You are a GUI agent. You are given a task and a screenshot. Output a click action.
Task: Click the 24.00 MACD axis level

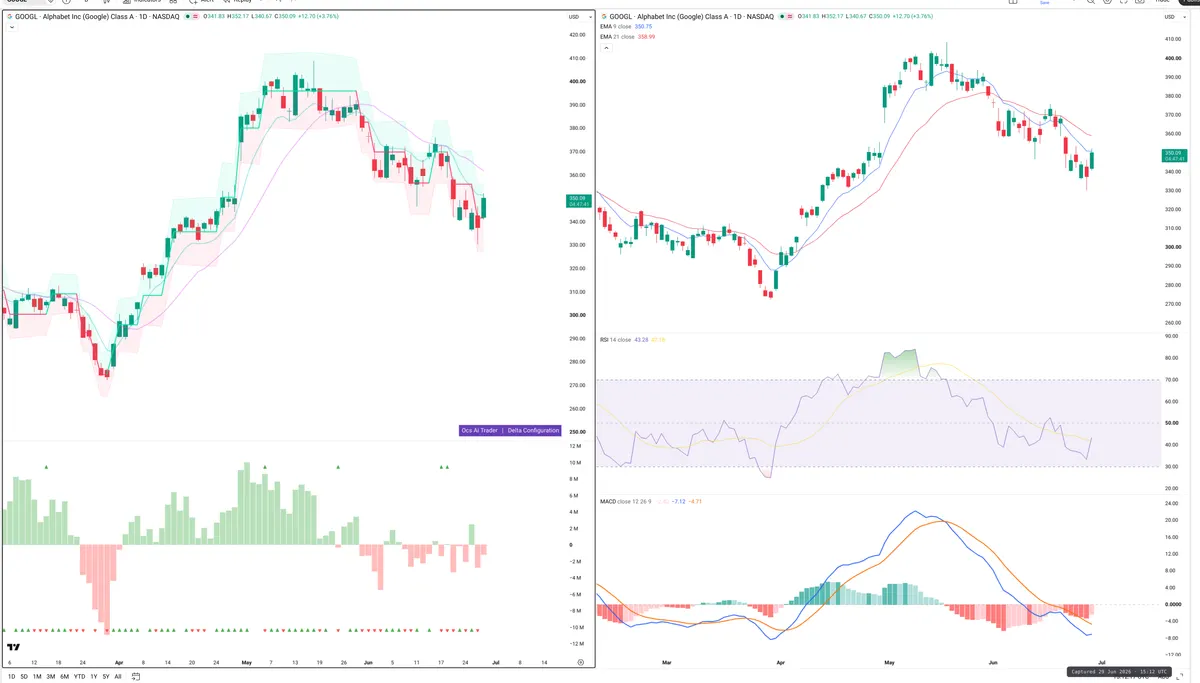tap(1169, 503)
